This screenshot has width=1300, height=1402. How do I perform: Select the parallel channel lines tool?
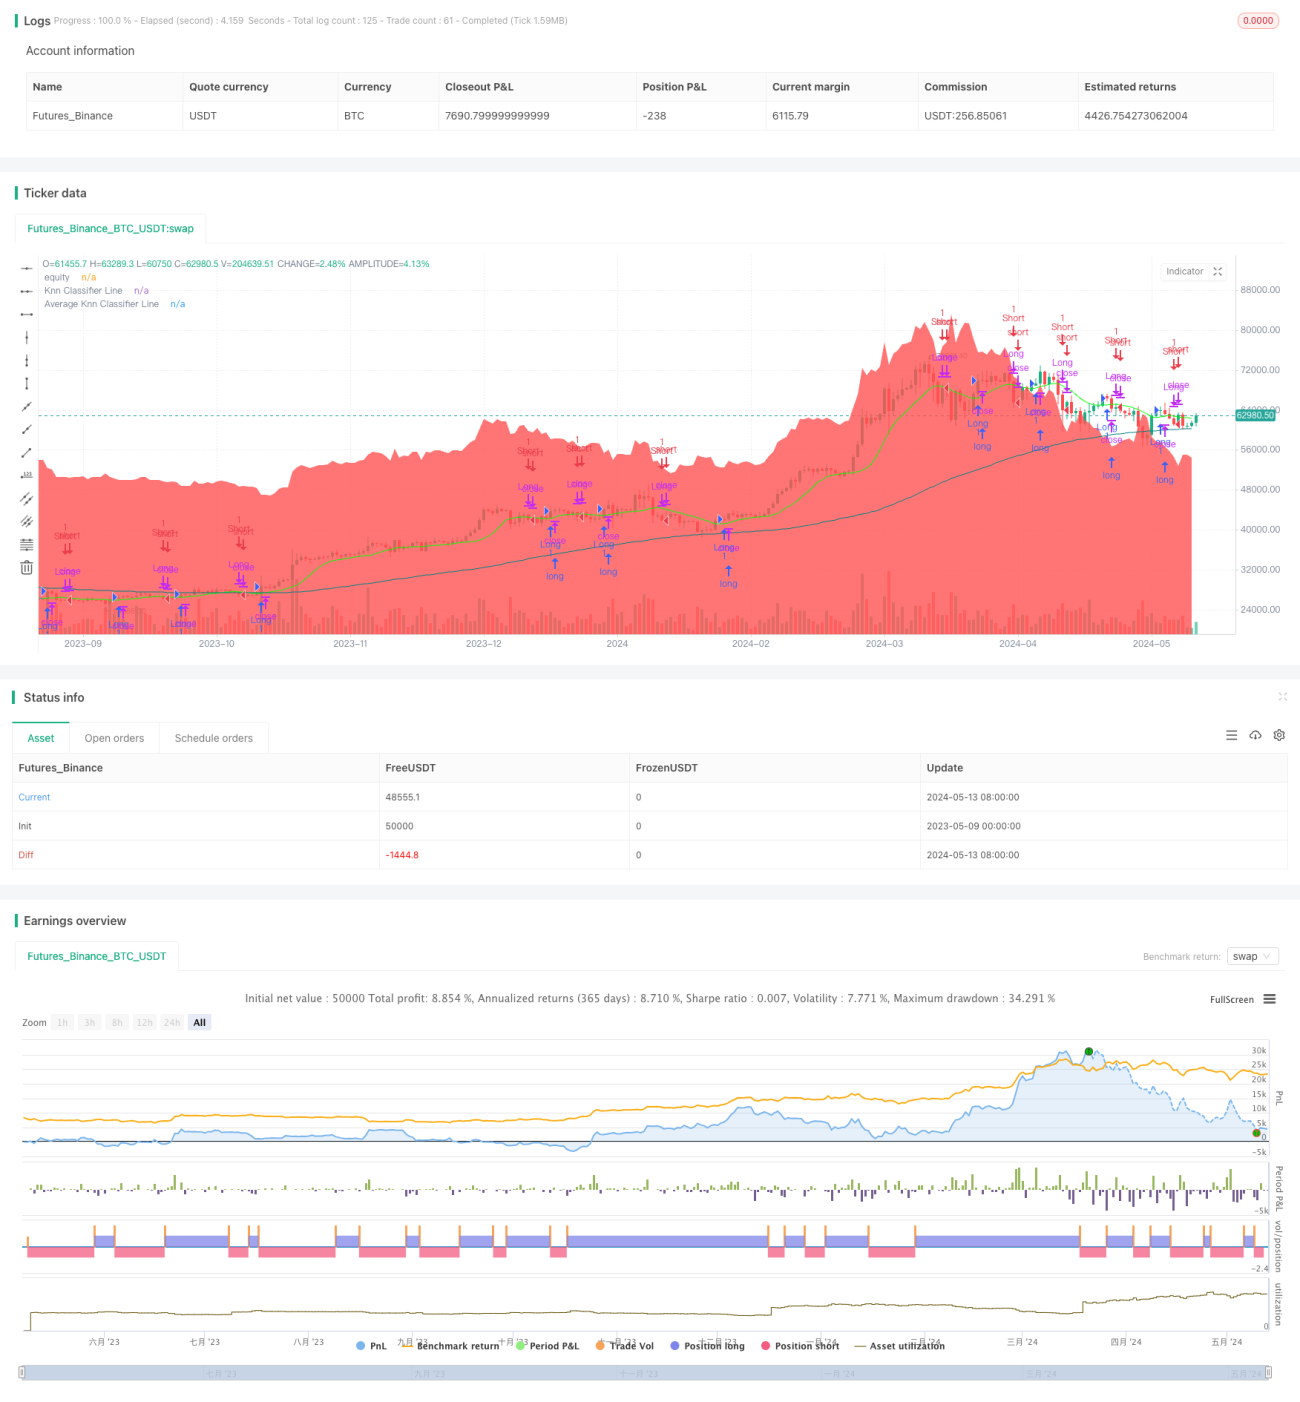pyautogui.click(x=27, y=498)
